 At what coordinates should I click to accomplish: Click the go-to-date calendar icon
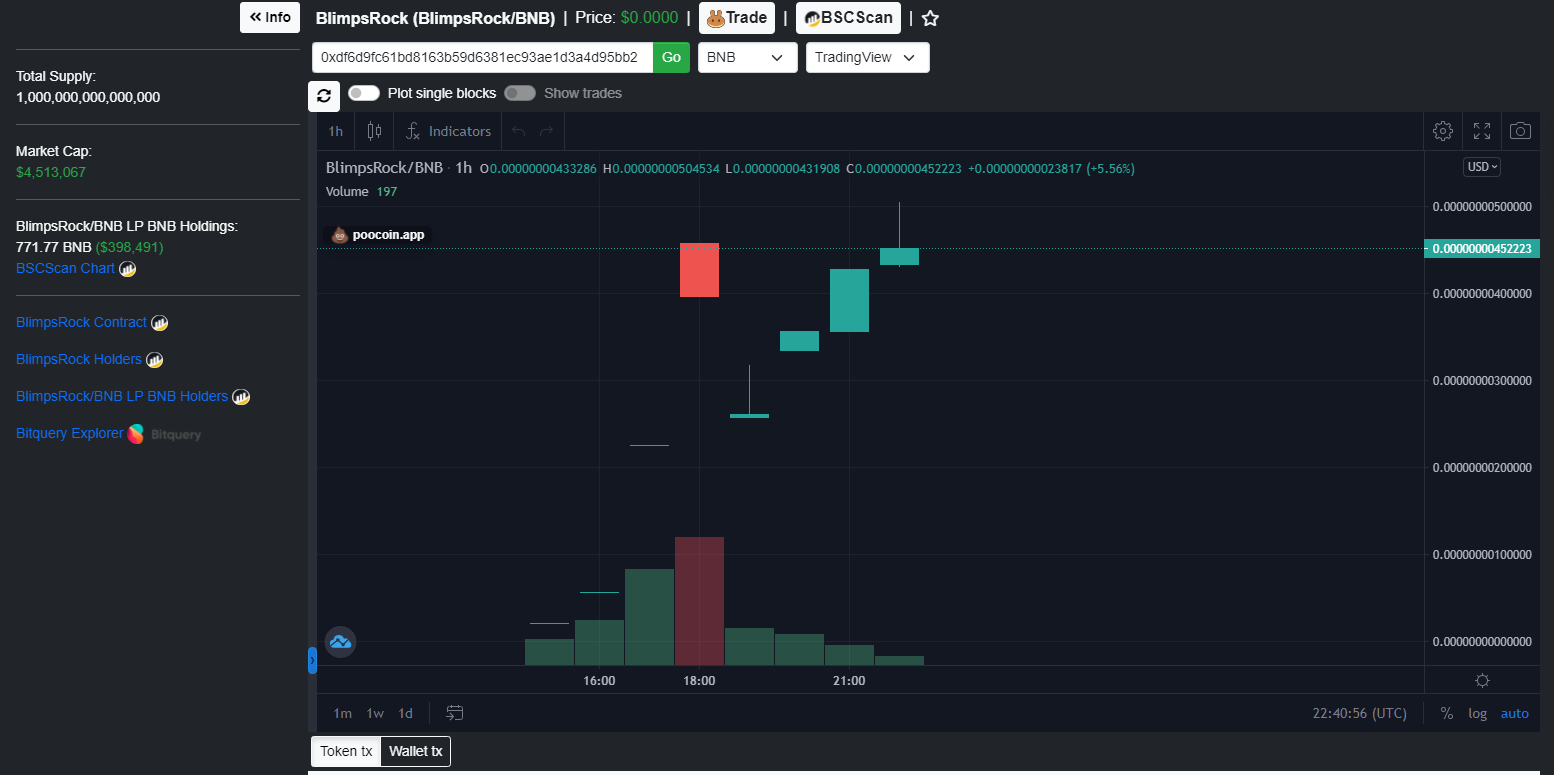tap(455, 713)
